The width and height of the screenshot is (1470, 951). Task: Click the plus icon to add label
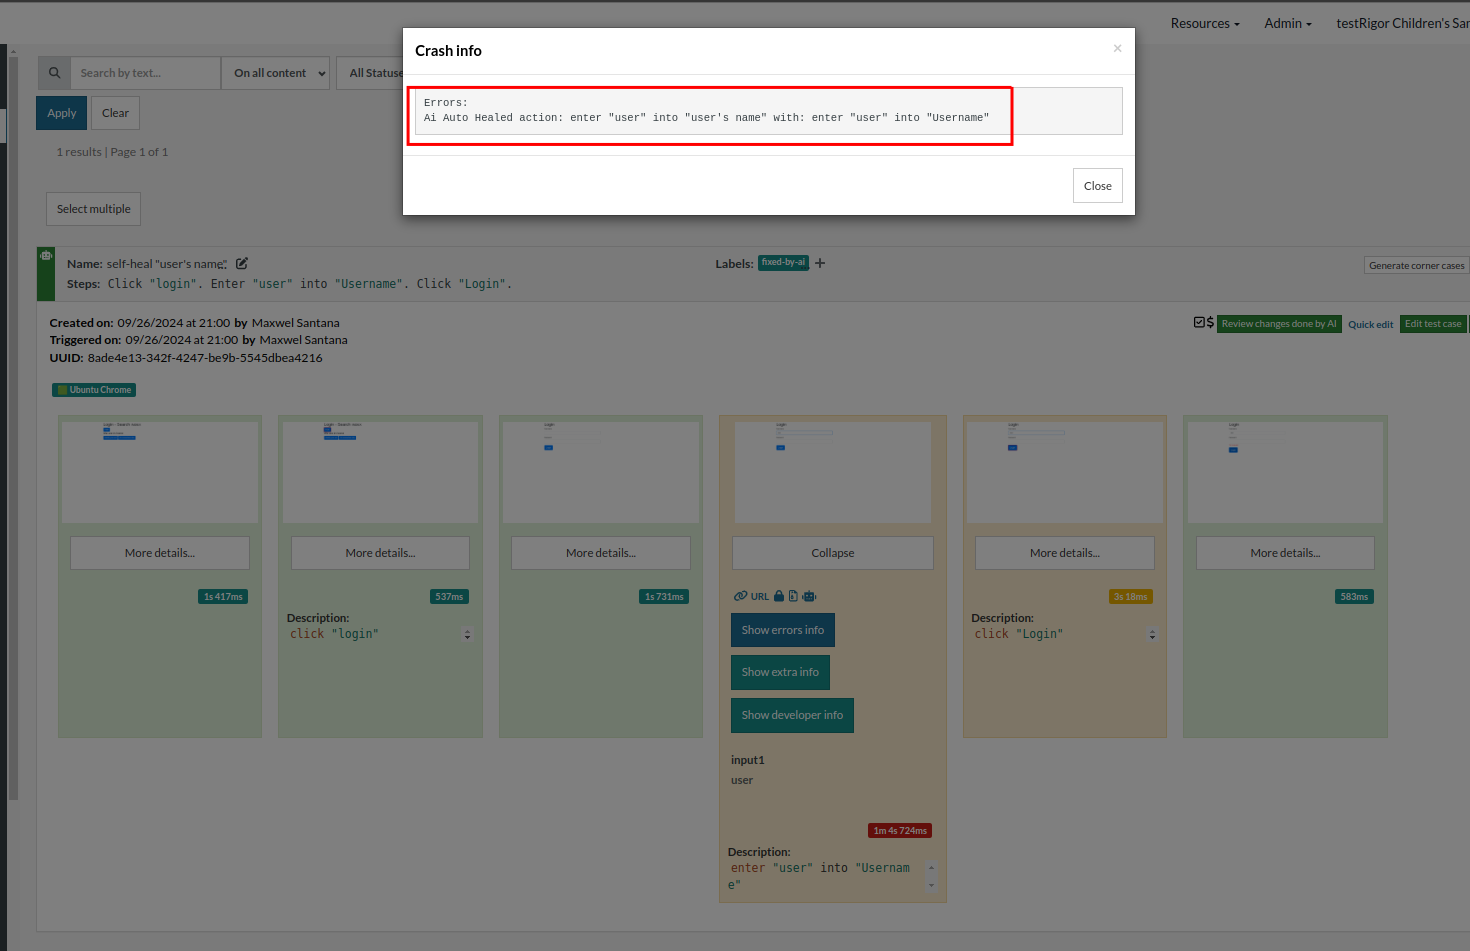(x=820, y=263)
